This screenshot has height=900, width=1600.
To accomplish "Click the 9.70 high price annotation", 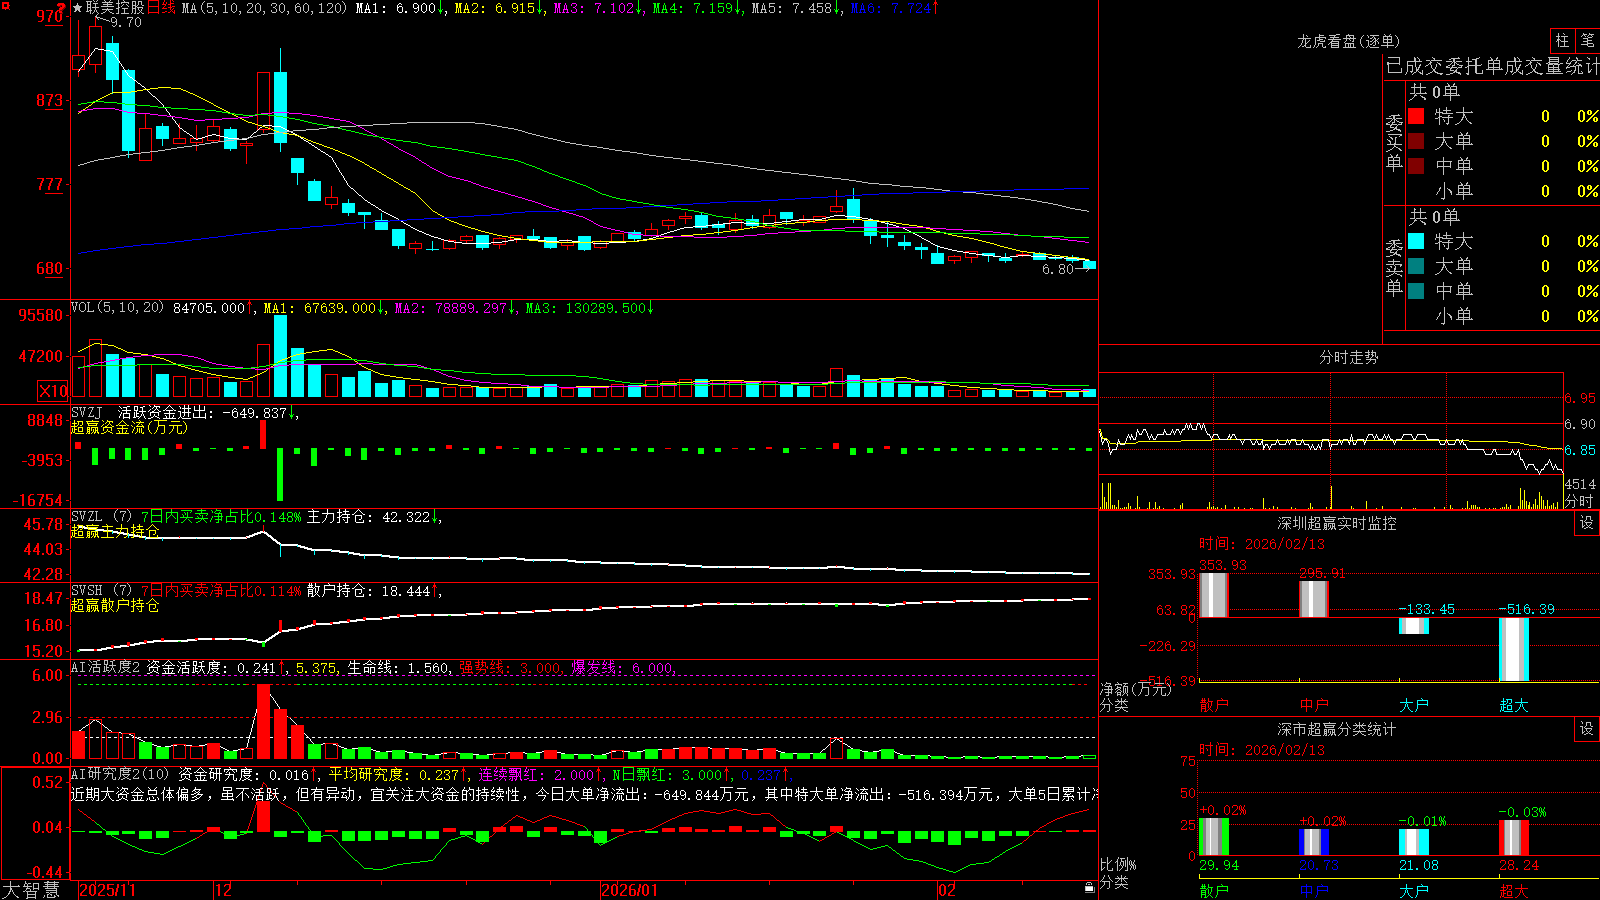I will pyautogui.click(x=125, y=22).
